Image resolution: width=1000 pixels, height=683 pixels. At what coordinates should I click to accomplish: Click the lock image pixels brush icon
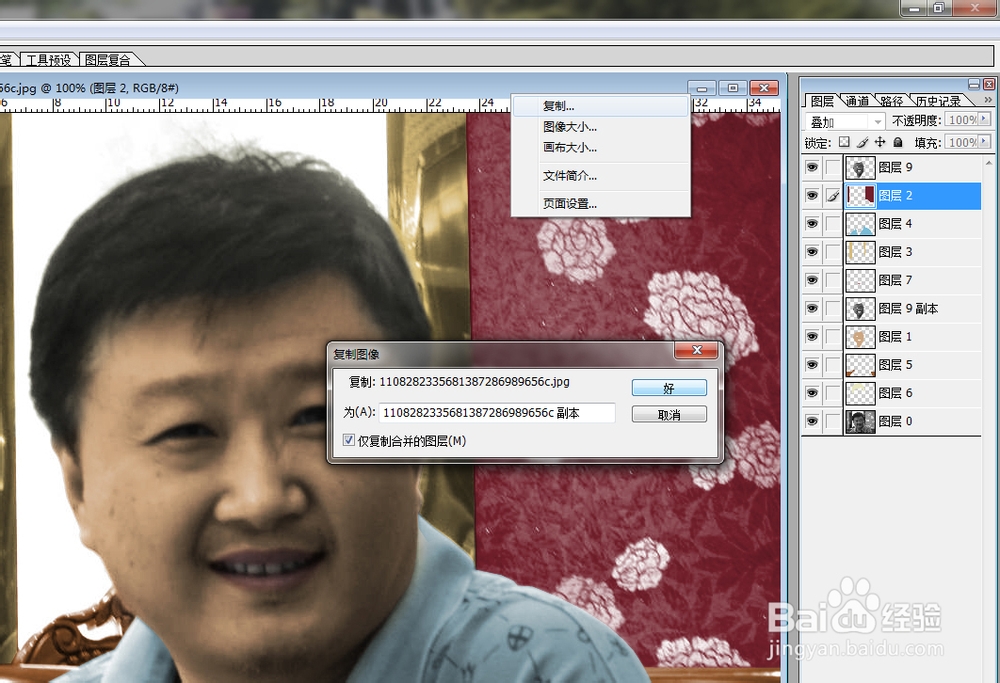[x=862, y=142]
